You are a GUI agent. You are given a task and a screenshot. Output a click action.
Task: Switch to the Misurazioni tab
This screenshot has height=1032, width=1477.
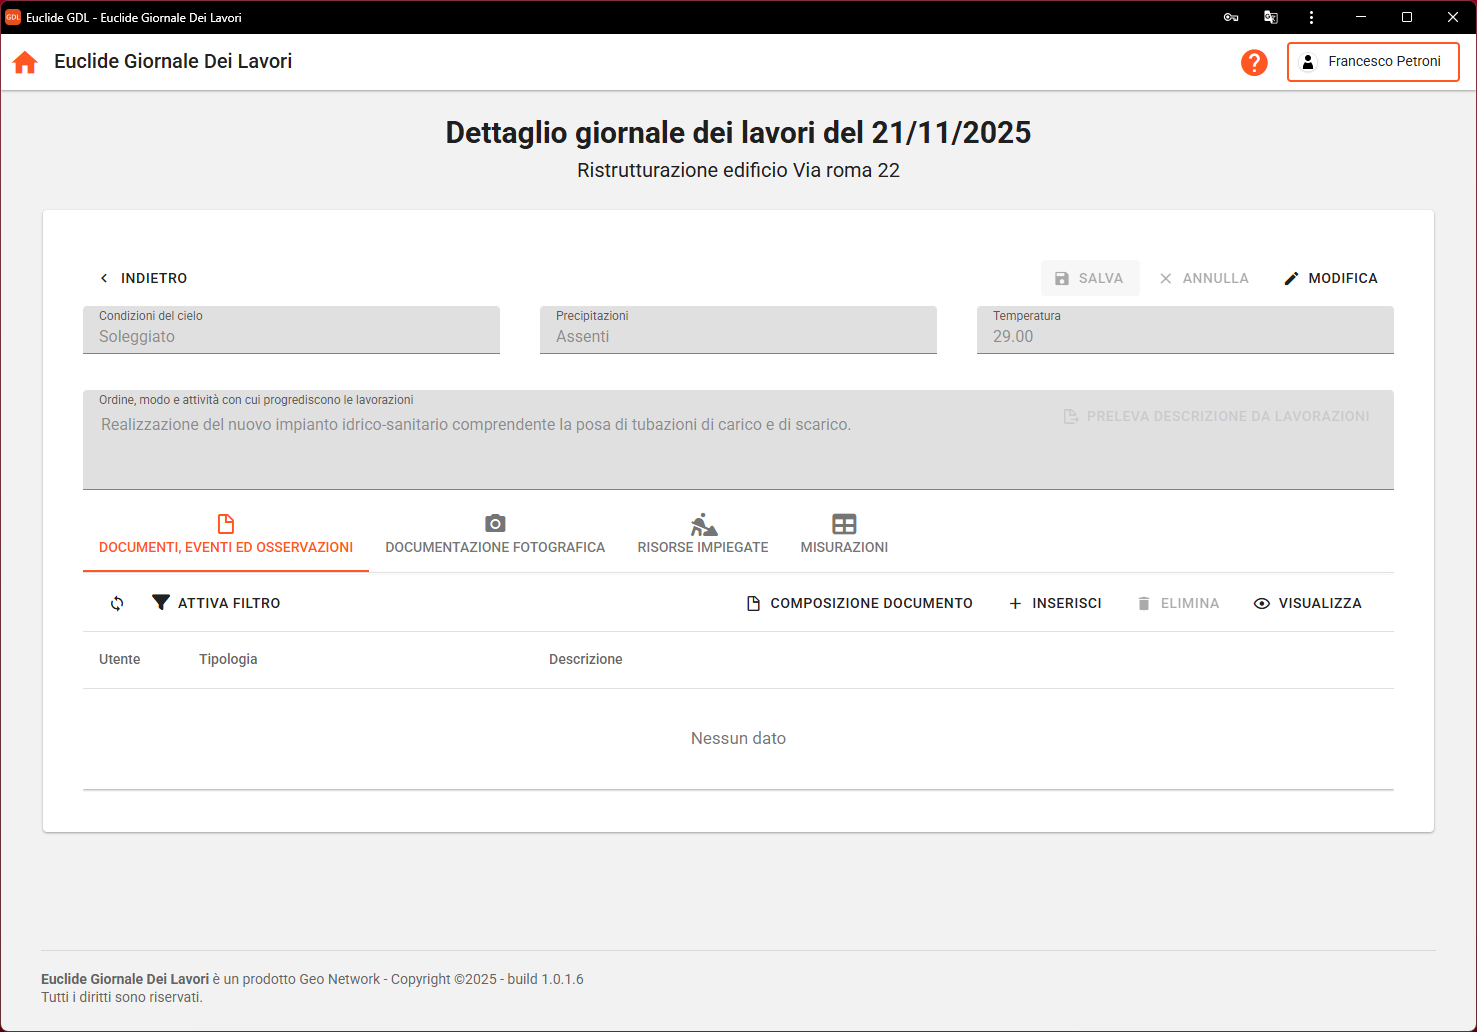tap(844, 534)
